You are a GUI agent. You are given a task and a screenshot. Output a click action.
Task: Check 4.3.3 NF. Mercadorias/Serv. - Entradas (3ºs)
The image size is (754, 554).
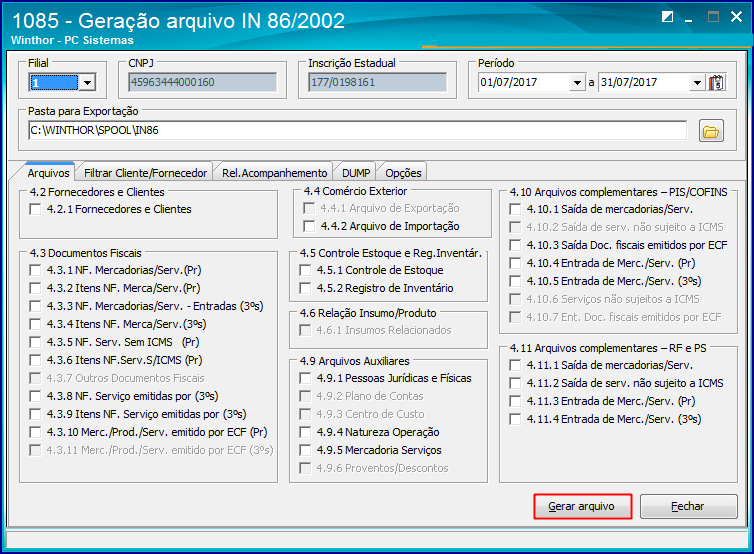coord(35,306)
